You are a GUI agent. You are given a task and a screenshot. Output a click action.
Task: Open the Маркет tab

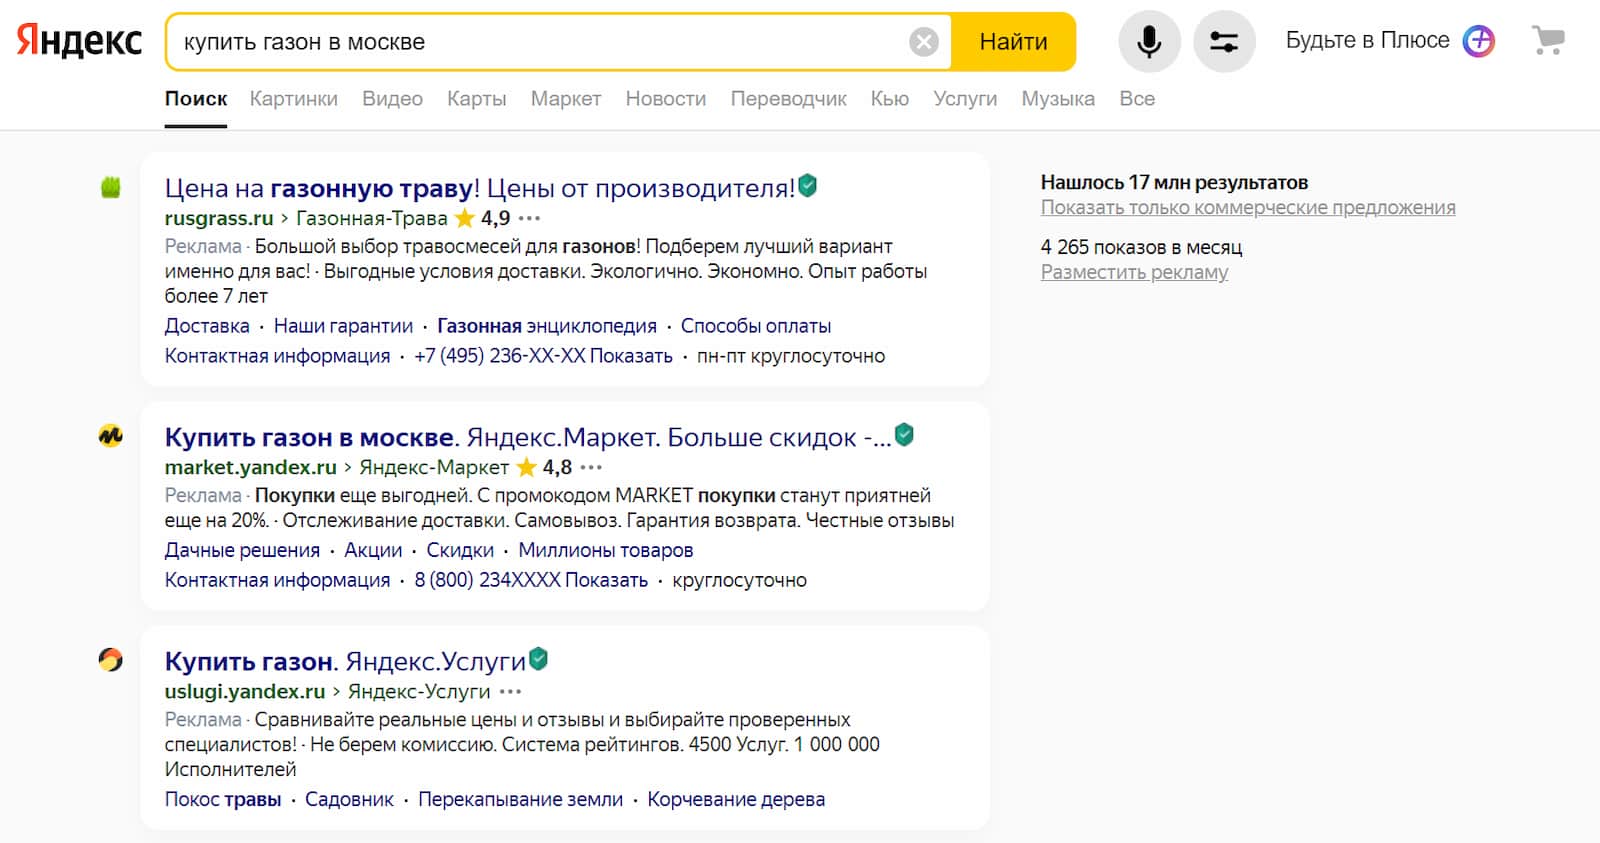coord(566,99)
